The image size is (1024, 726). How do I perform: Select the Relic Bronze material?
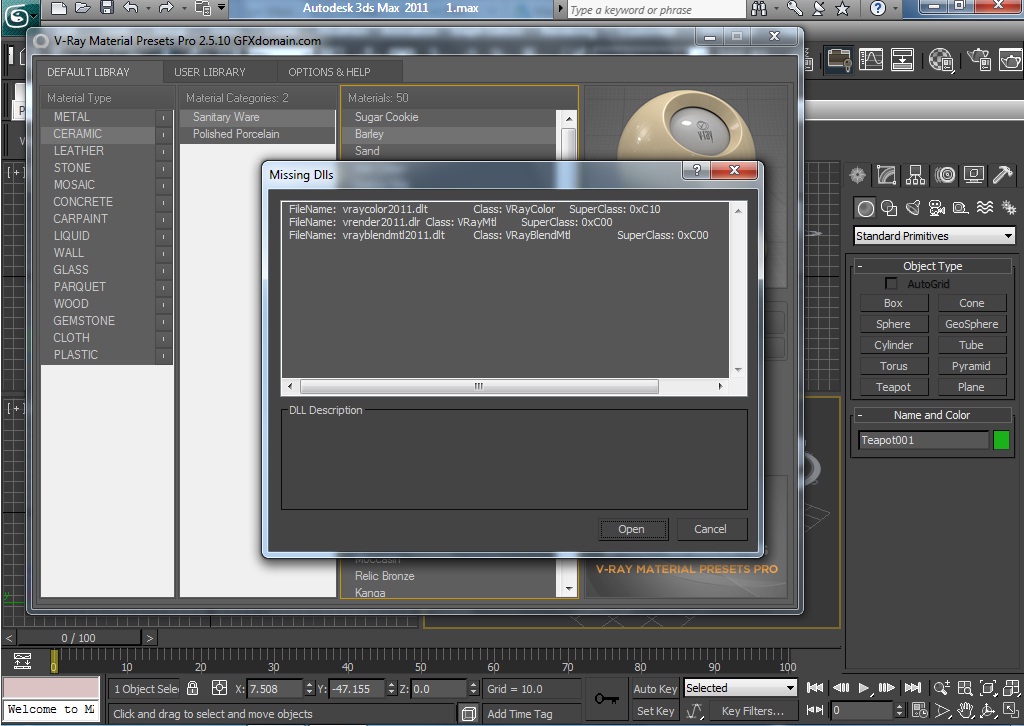pos(449,576)
